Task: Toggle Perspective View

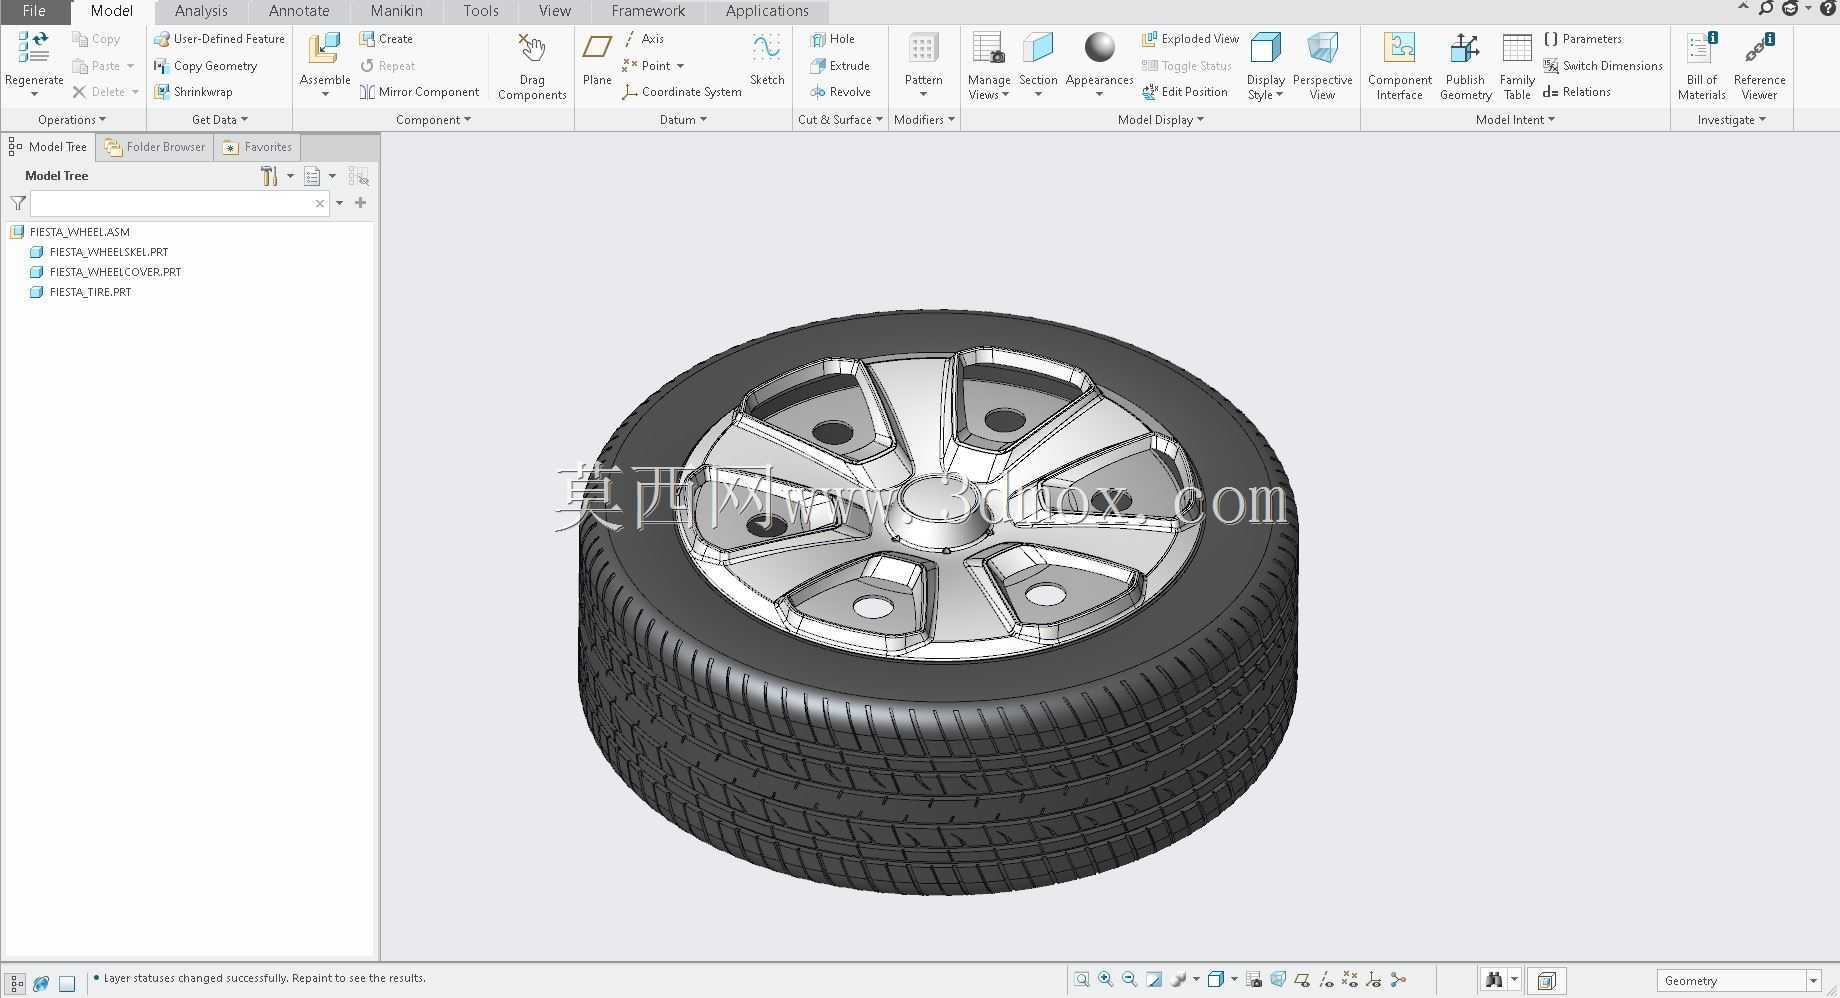Action: [x=1322, y=66]
